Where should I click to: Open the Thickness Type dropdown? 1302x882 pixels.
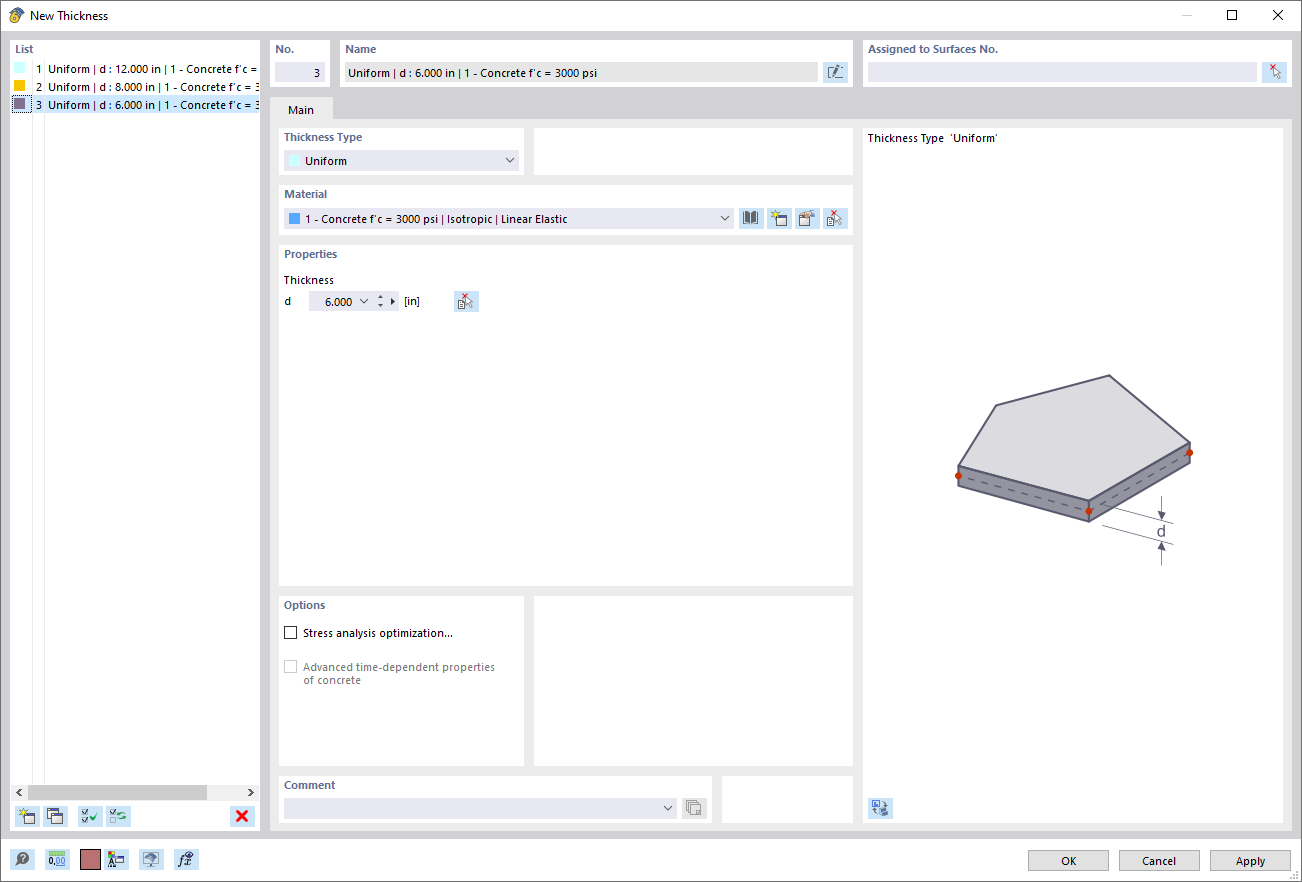pyautogui.click(x=510, y=160)
